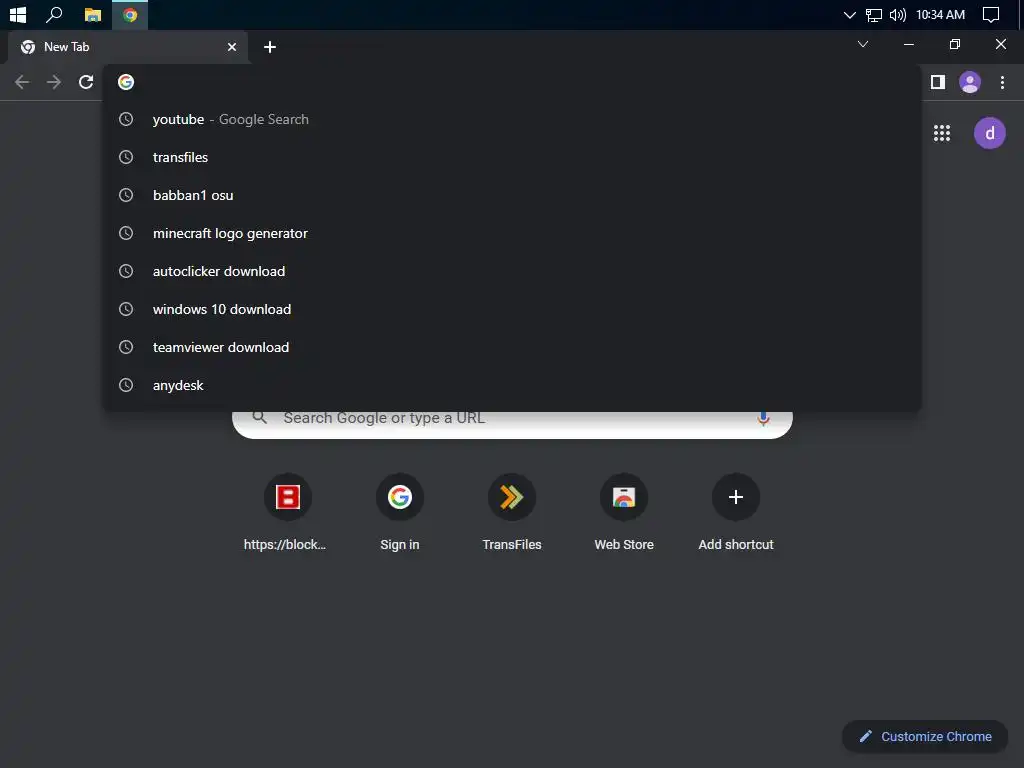
Task: Select the 'transfiles' suggestion
Action: [x=512, y=157]
